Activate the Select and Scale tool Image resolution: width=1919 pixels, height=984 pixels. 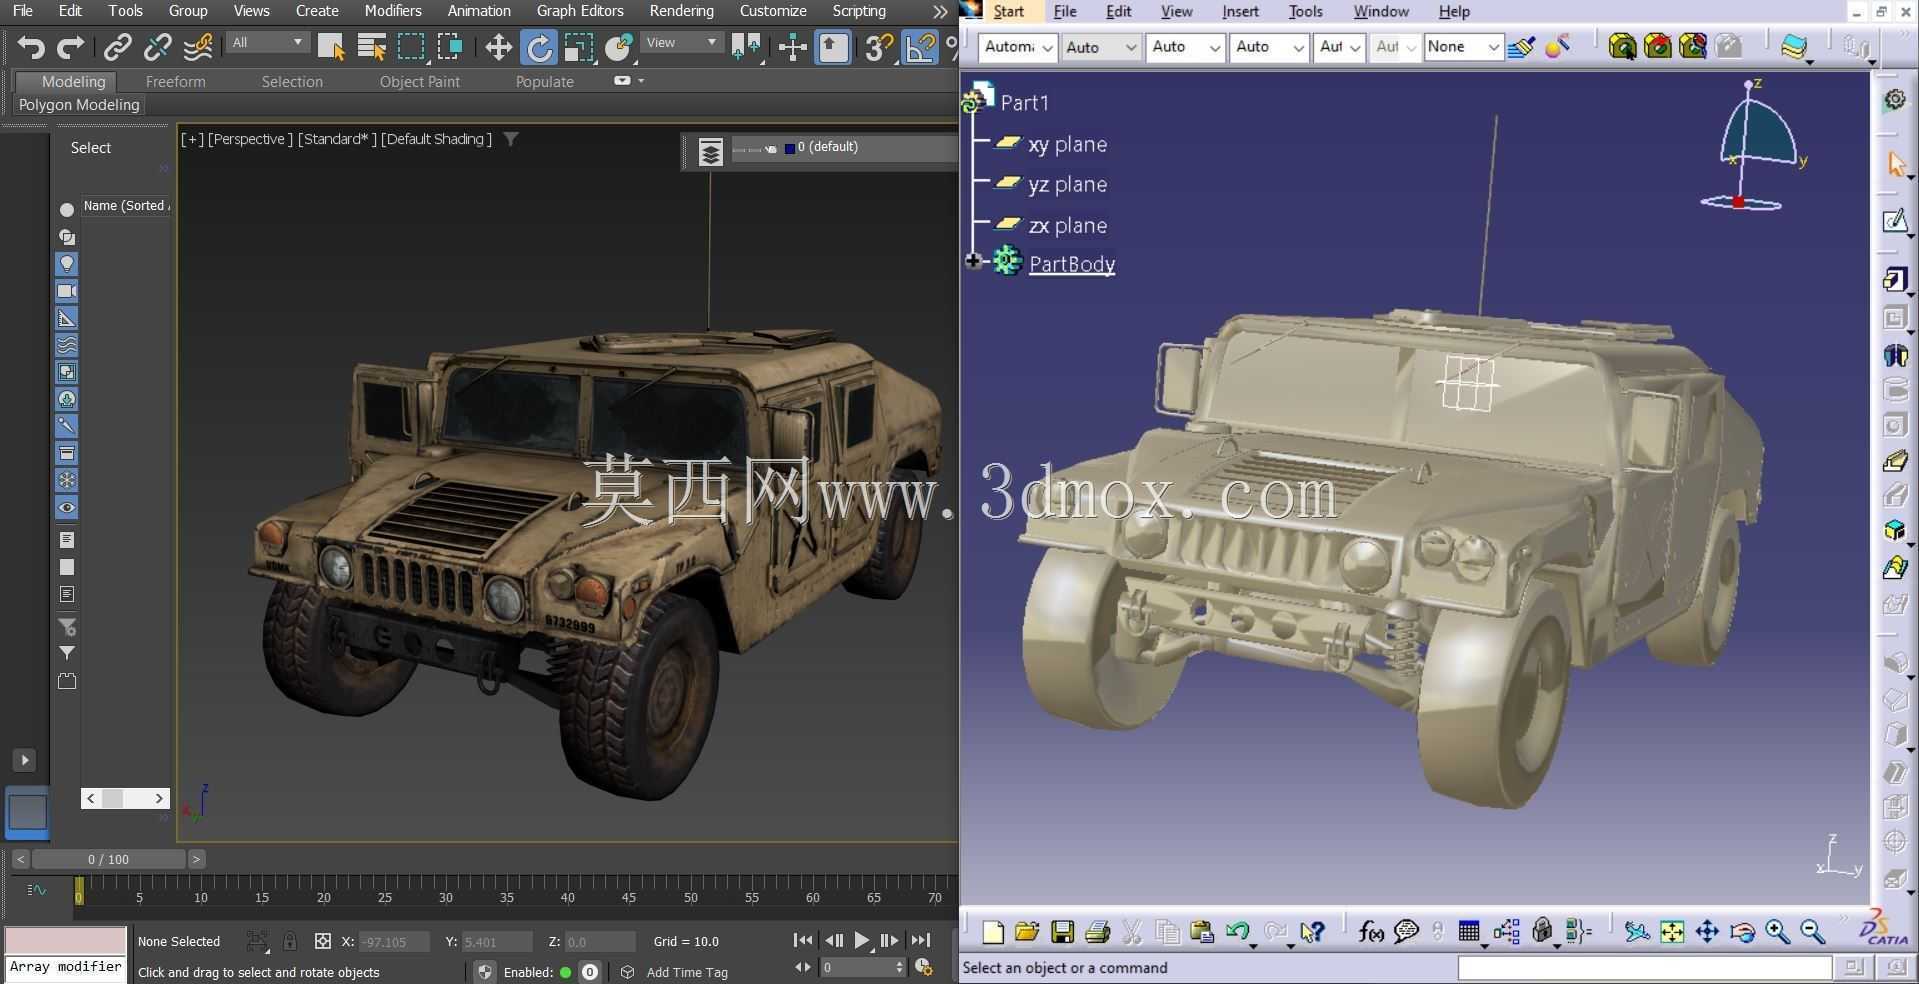coord(579,47)
